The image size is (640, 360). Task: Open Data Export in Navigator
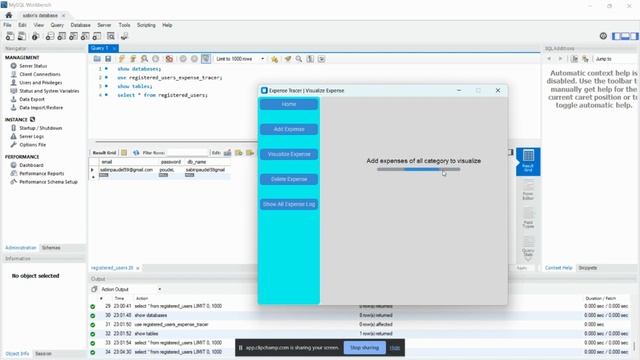[32, 99]
